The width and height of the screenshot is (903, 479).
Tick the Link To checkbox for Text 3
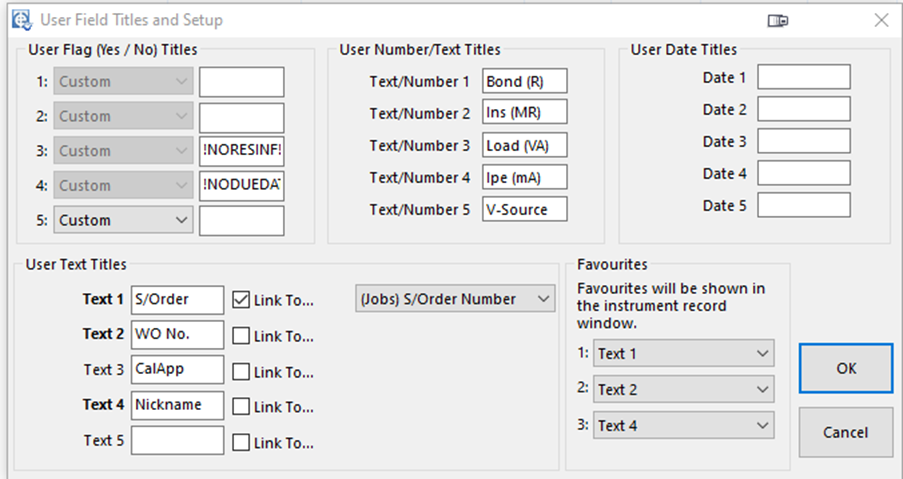(x=241, y=372)
